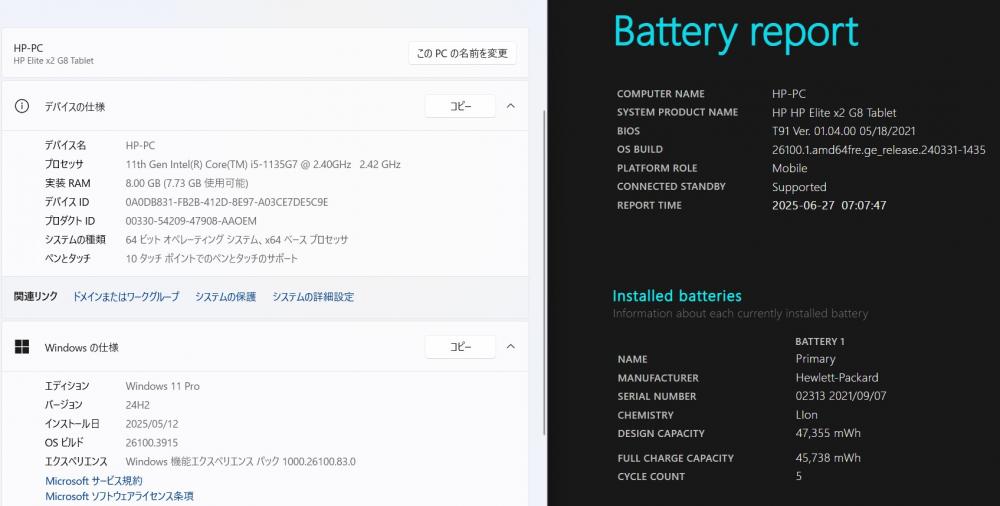Open システムの保護 link

pyautogui.click(x=225, y=297)
